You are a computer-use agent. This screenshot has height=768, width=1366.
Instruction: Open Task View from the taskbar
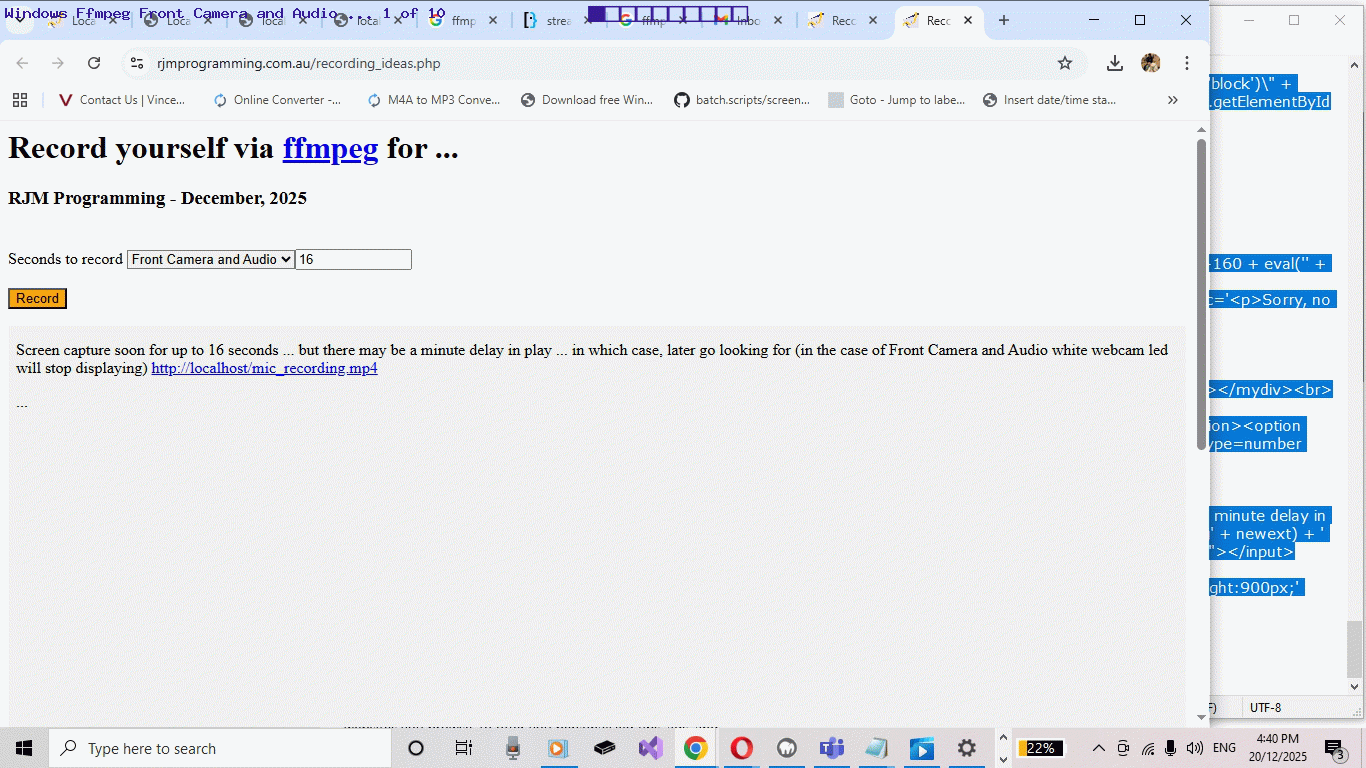pos(464,747)
